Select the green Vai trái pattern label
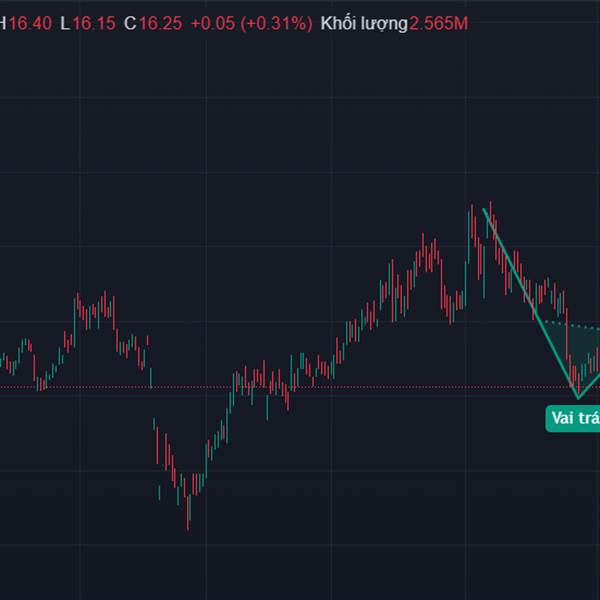This screenshot has height=600, width=600. pyautogui.click(x=574, y=418)
